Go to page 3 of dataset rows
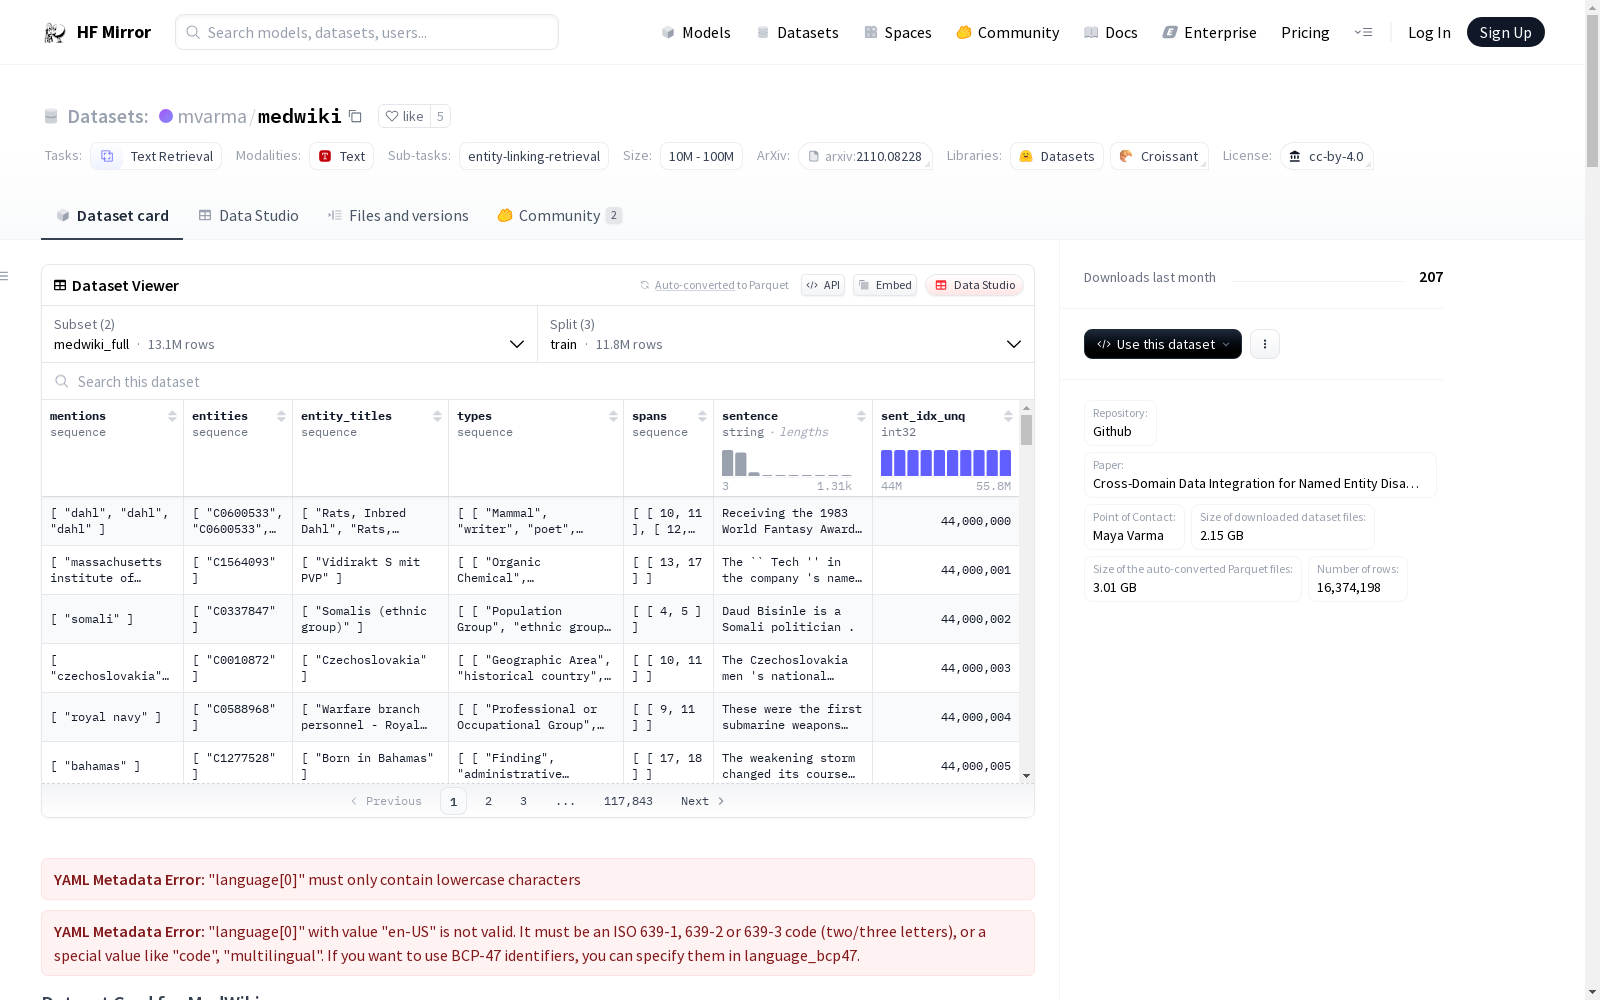The width and height of the screenshot is (1600, 1000). coord(523,801)
